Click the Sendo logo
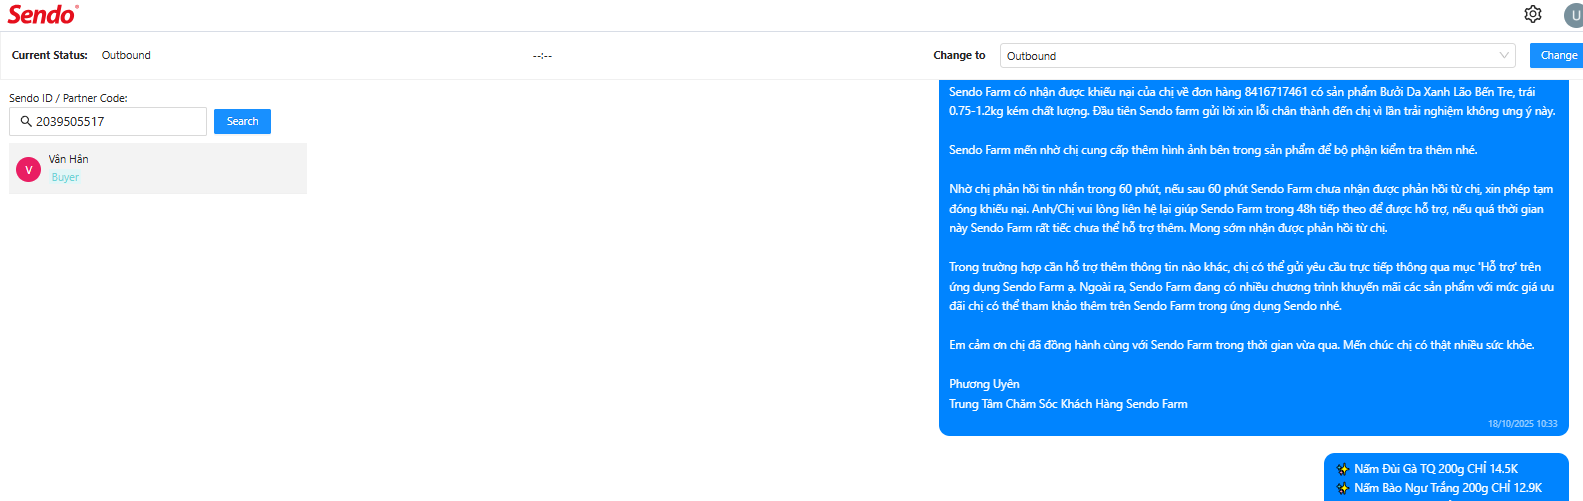 click(x=43, y=15)
